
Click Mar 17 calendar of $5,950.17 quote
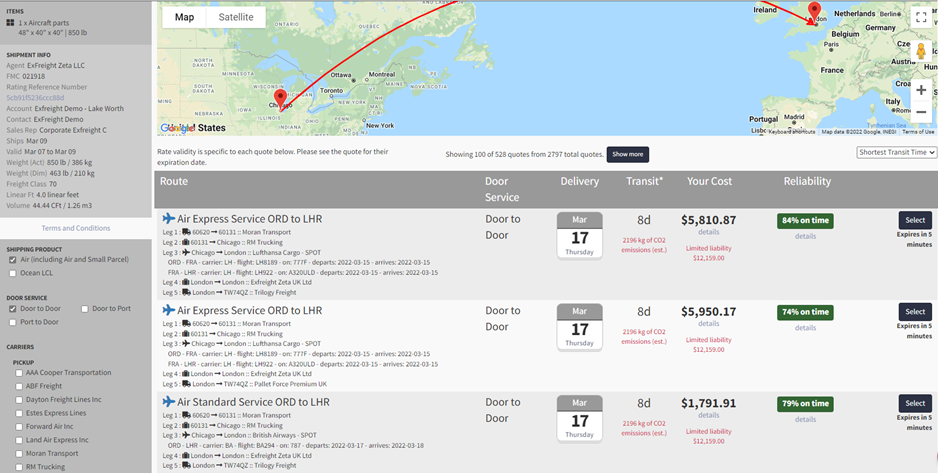(579, 327)
